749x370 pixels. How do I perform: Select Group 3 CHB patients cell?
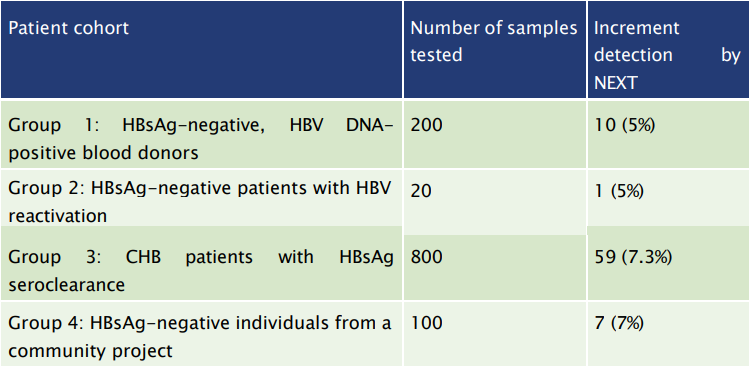point(201,263)
